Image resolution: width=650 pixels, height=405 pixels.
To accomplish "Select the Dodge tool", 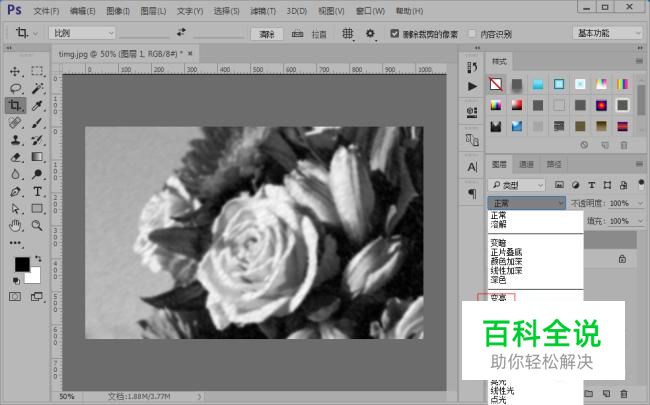I will click(x=37, y=174).
